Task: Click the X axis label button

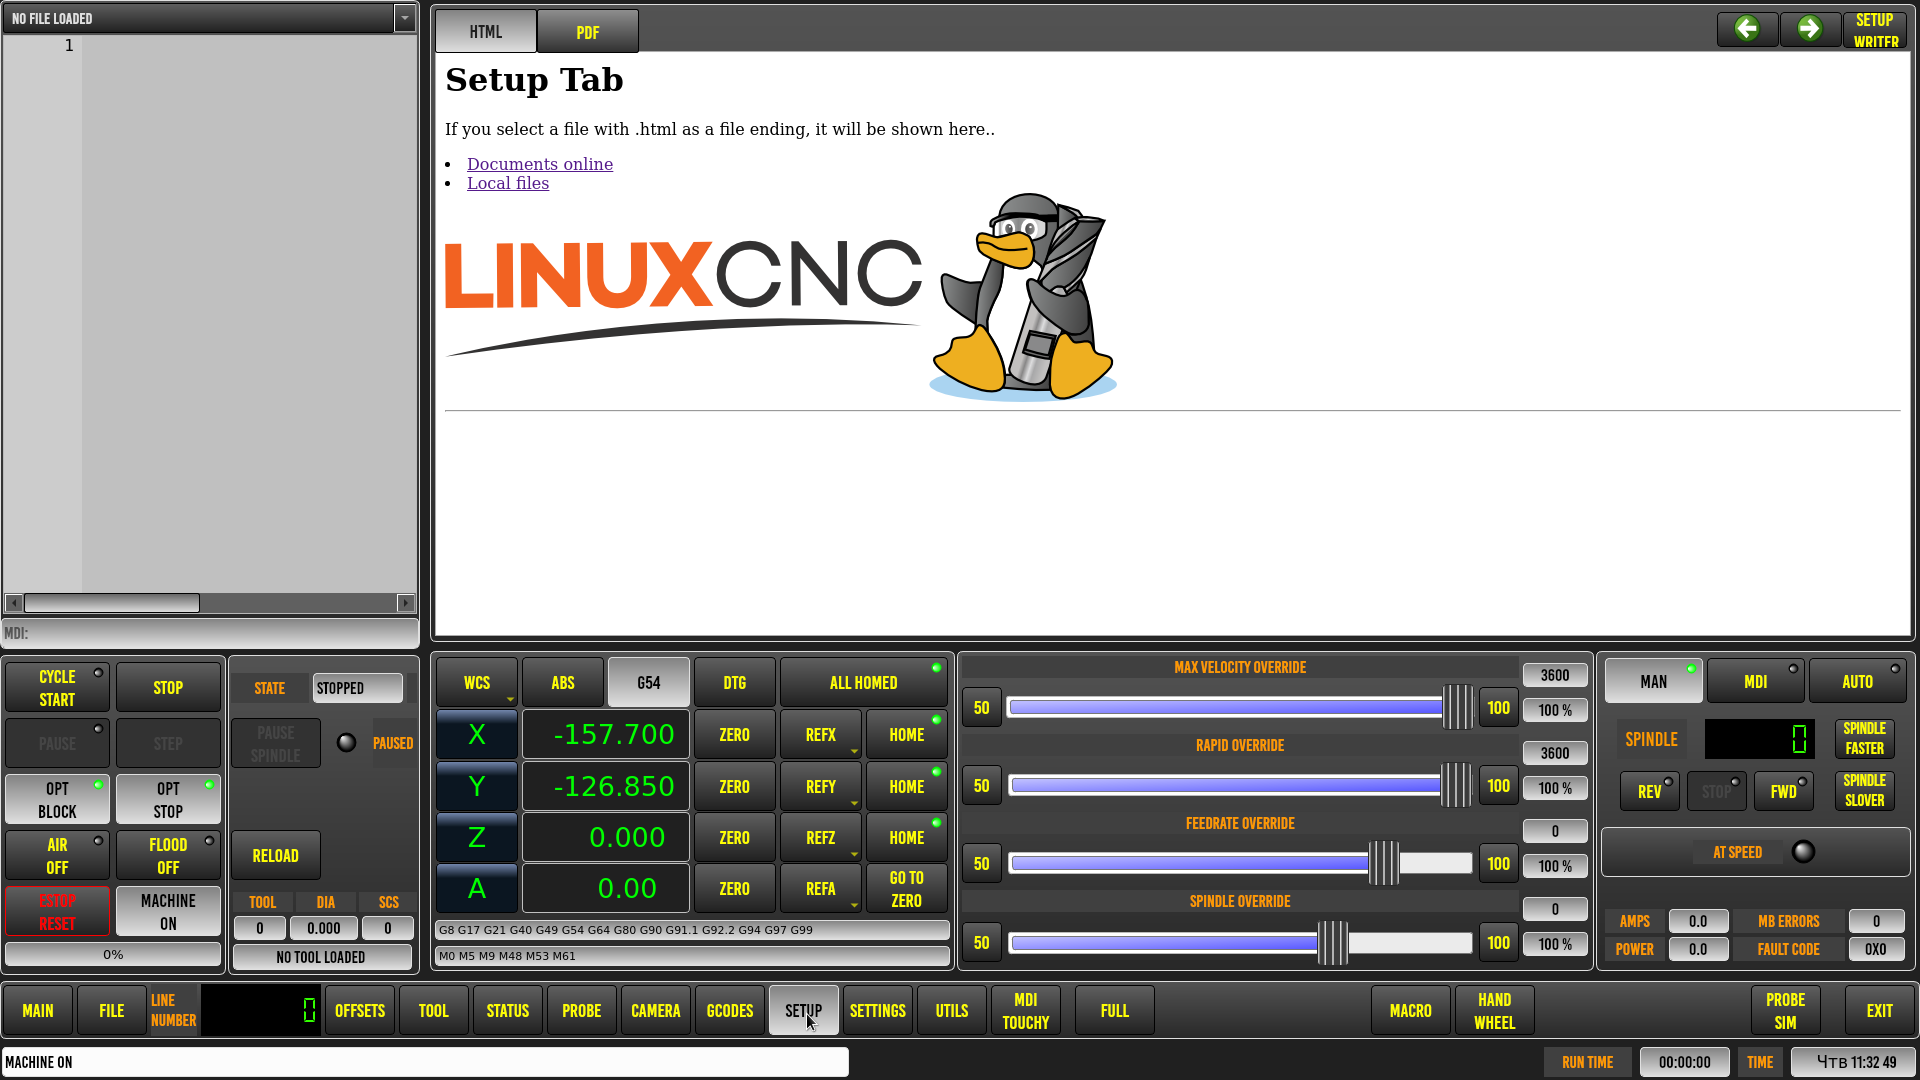Action: click(477, 734)
